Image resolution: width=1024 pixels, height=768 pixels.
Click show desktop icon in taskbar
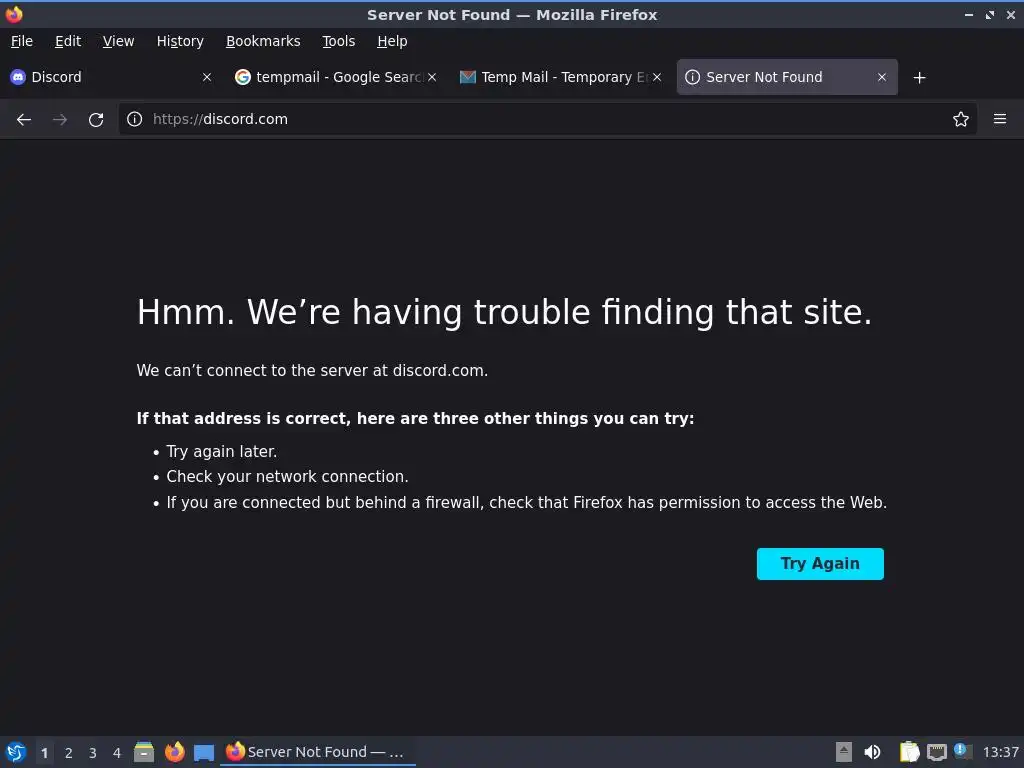pos(204,752)
